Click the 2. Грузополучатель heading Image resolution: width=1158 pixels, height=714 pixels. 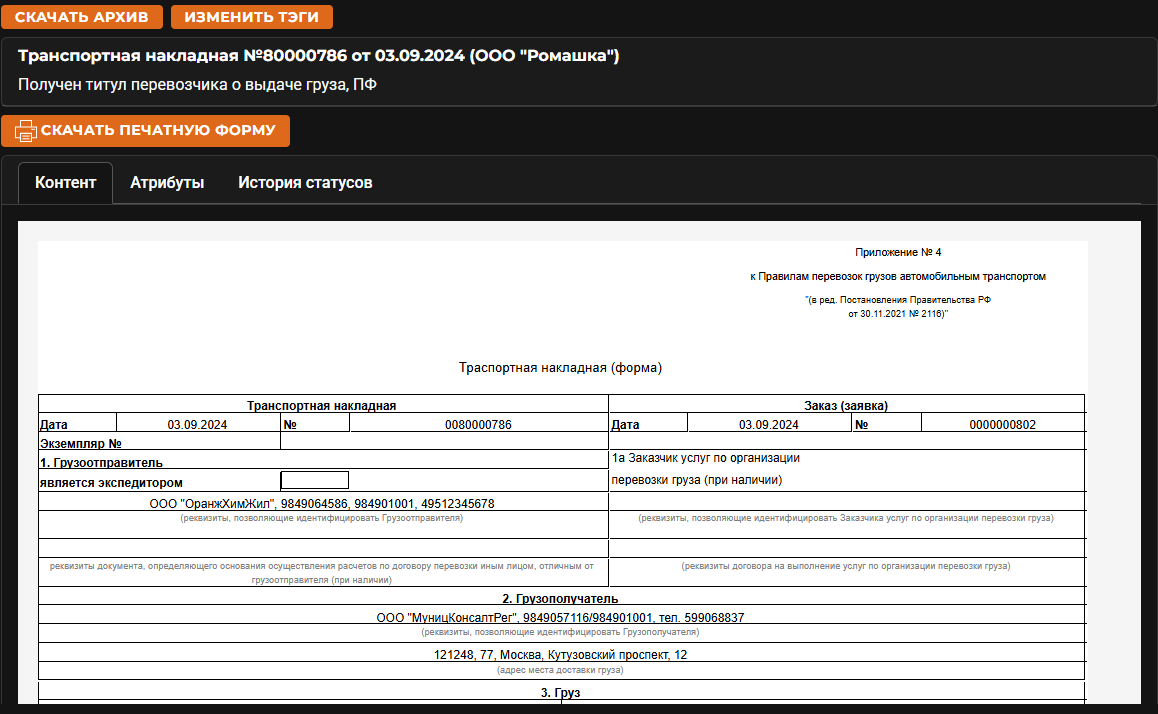click(x=561, y=598)
